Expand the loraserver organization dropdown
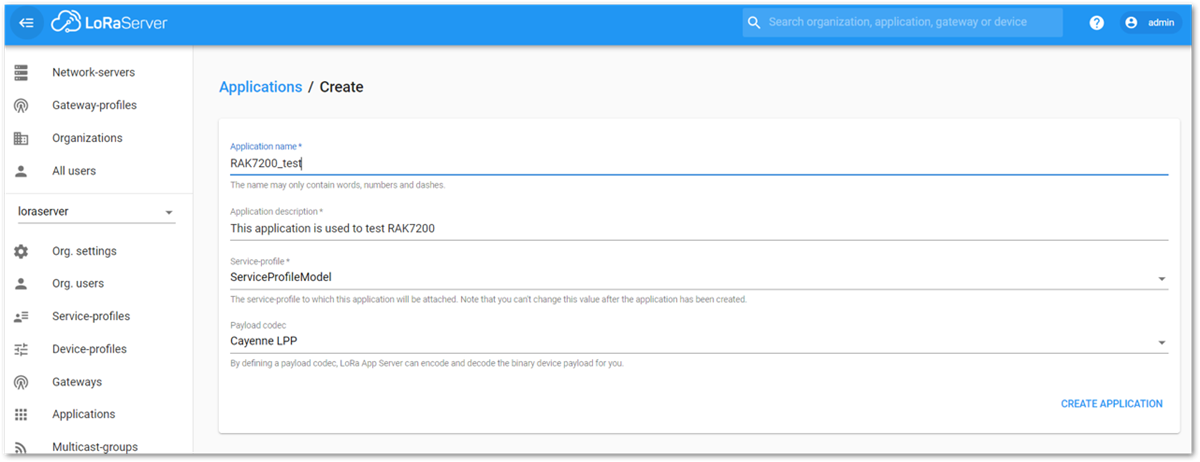Viewport: 1200px width, 462px height. pos(96,212)
